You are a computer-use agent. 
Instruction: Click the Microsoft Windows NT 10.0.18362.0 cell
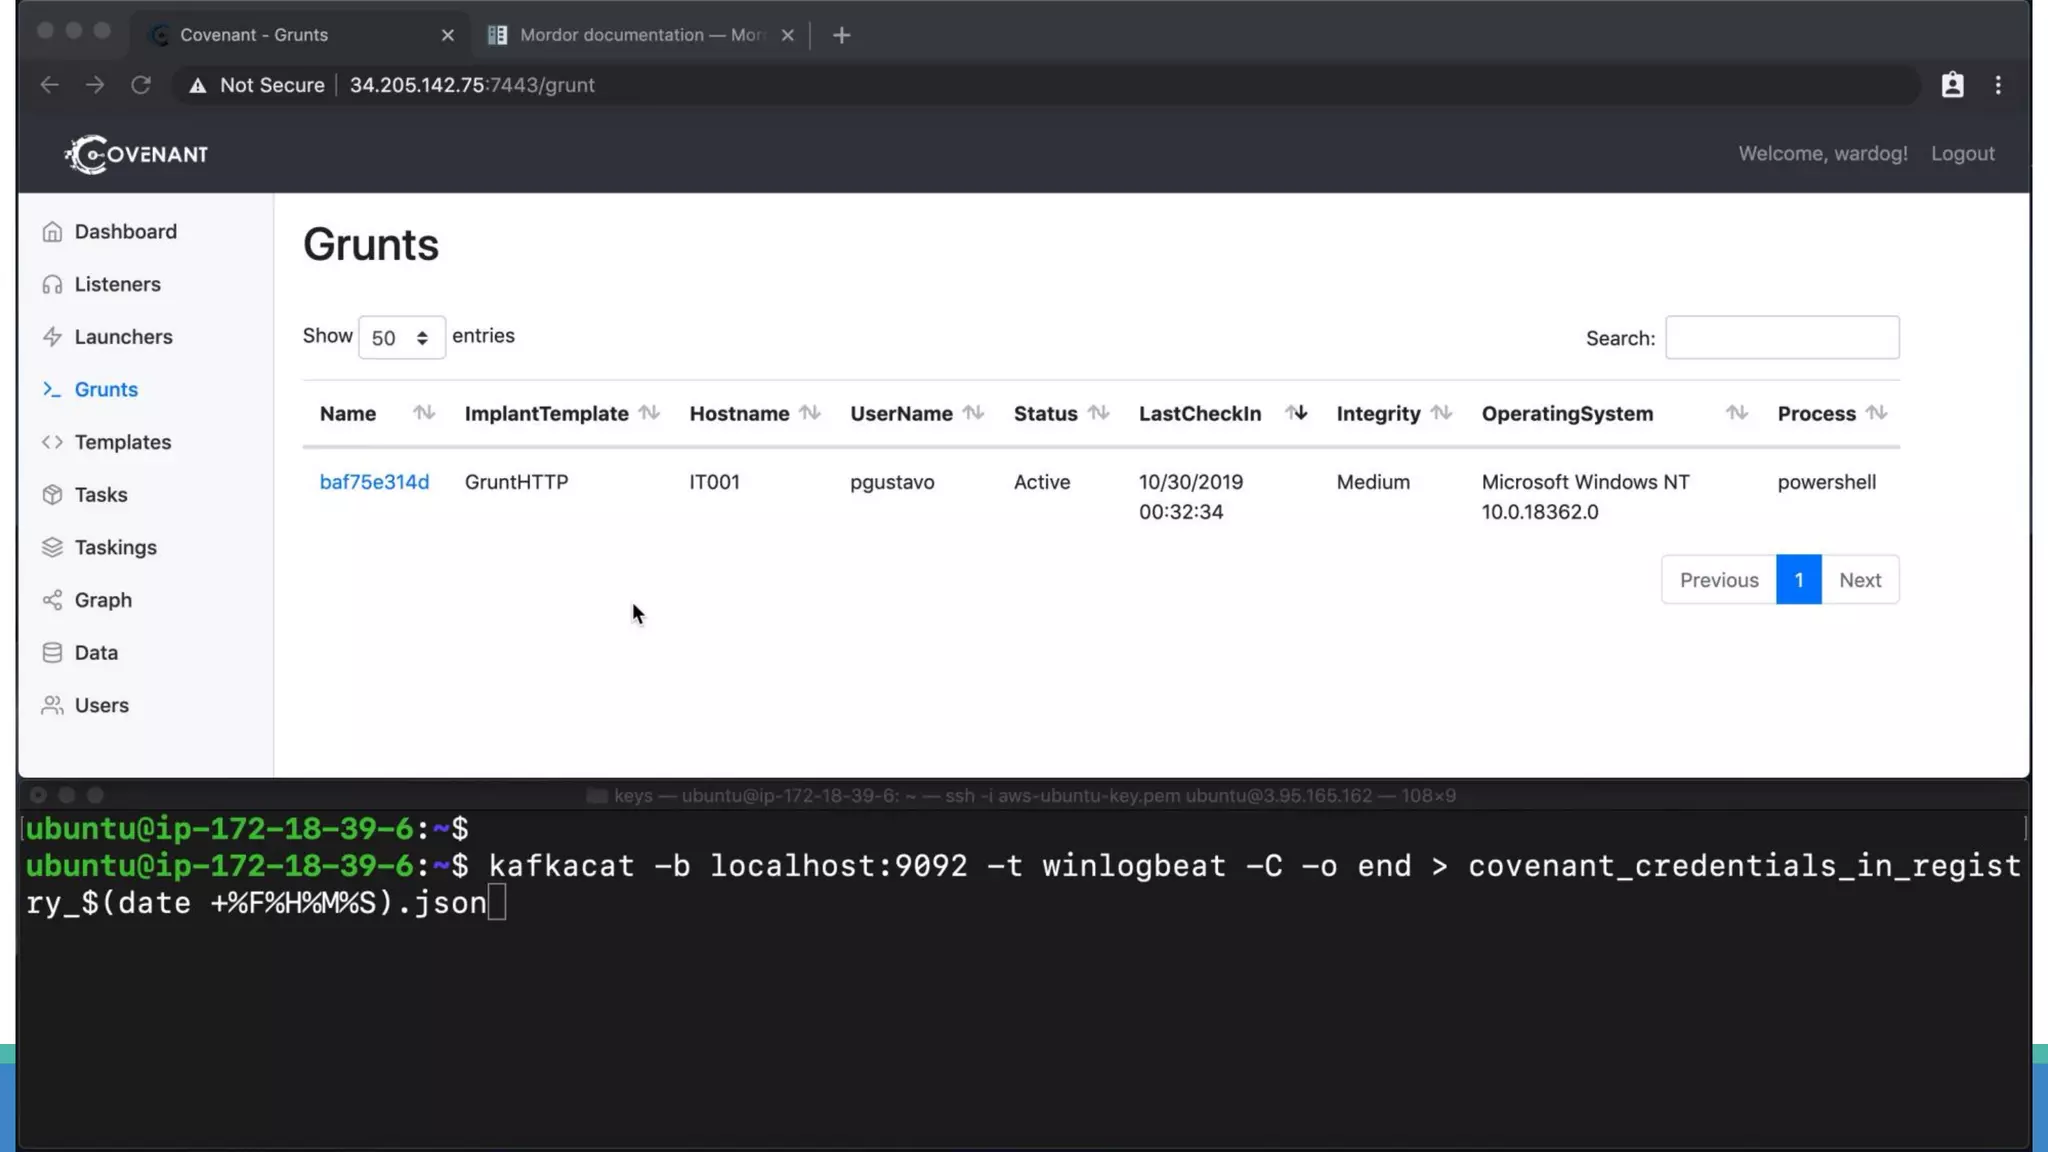[x=1585, y=497]
